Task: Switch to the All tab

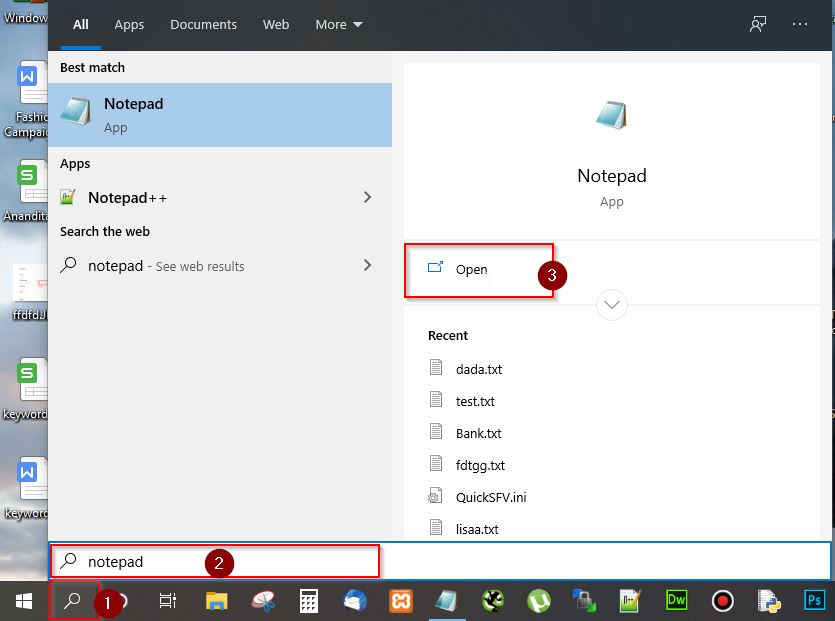Action: (x=81, y=24)
